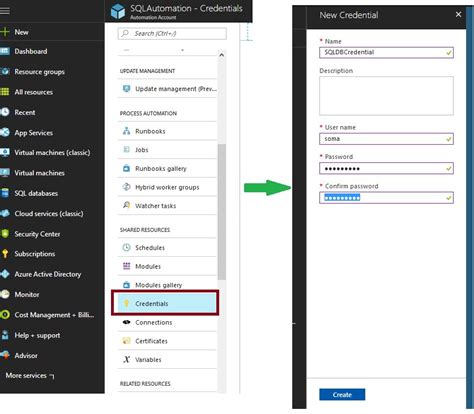Viewport: 474px width, 414px height.
Task: Focus the User name field
Action: click(386, 139)
